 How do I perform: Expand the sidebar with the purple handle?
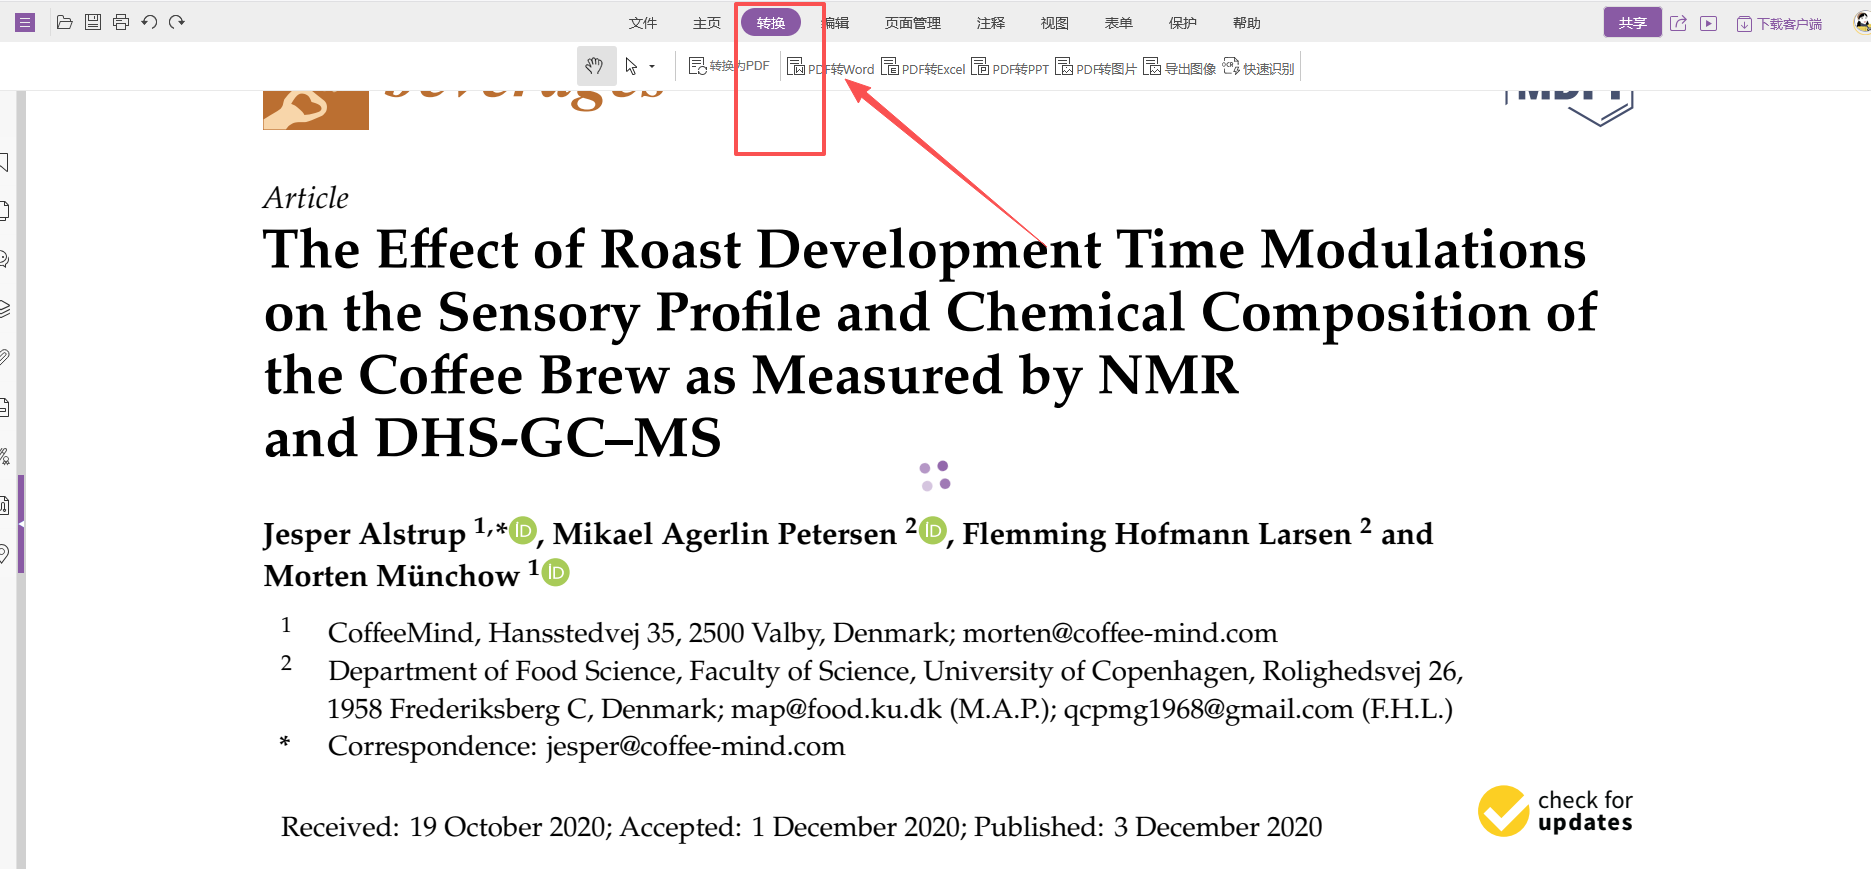point(21,524)
